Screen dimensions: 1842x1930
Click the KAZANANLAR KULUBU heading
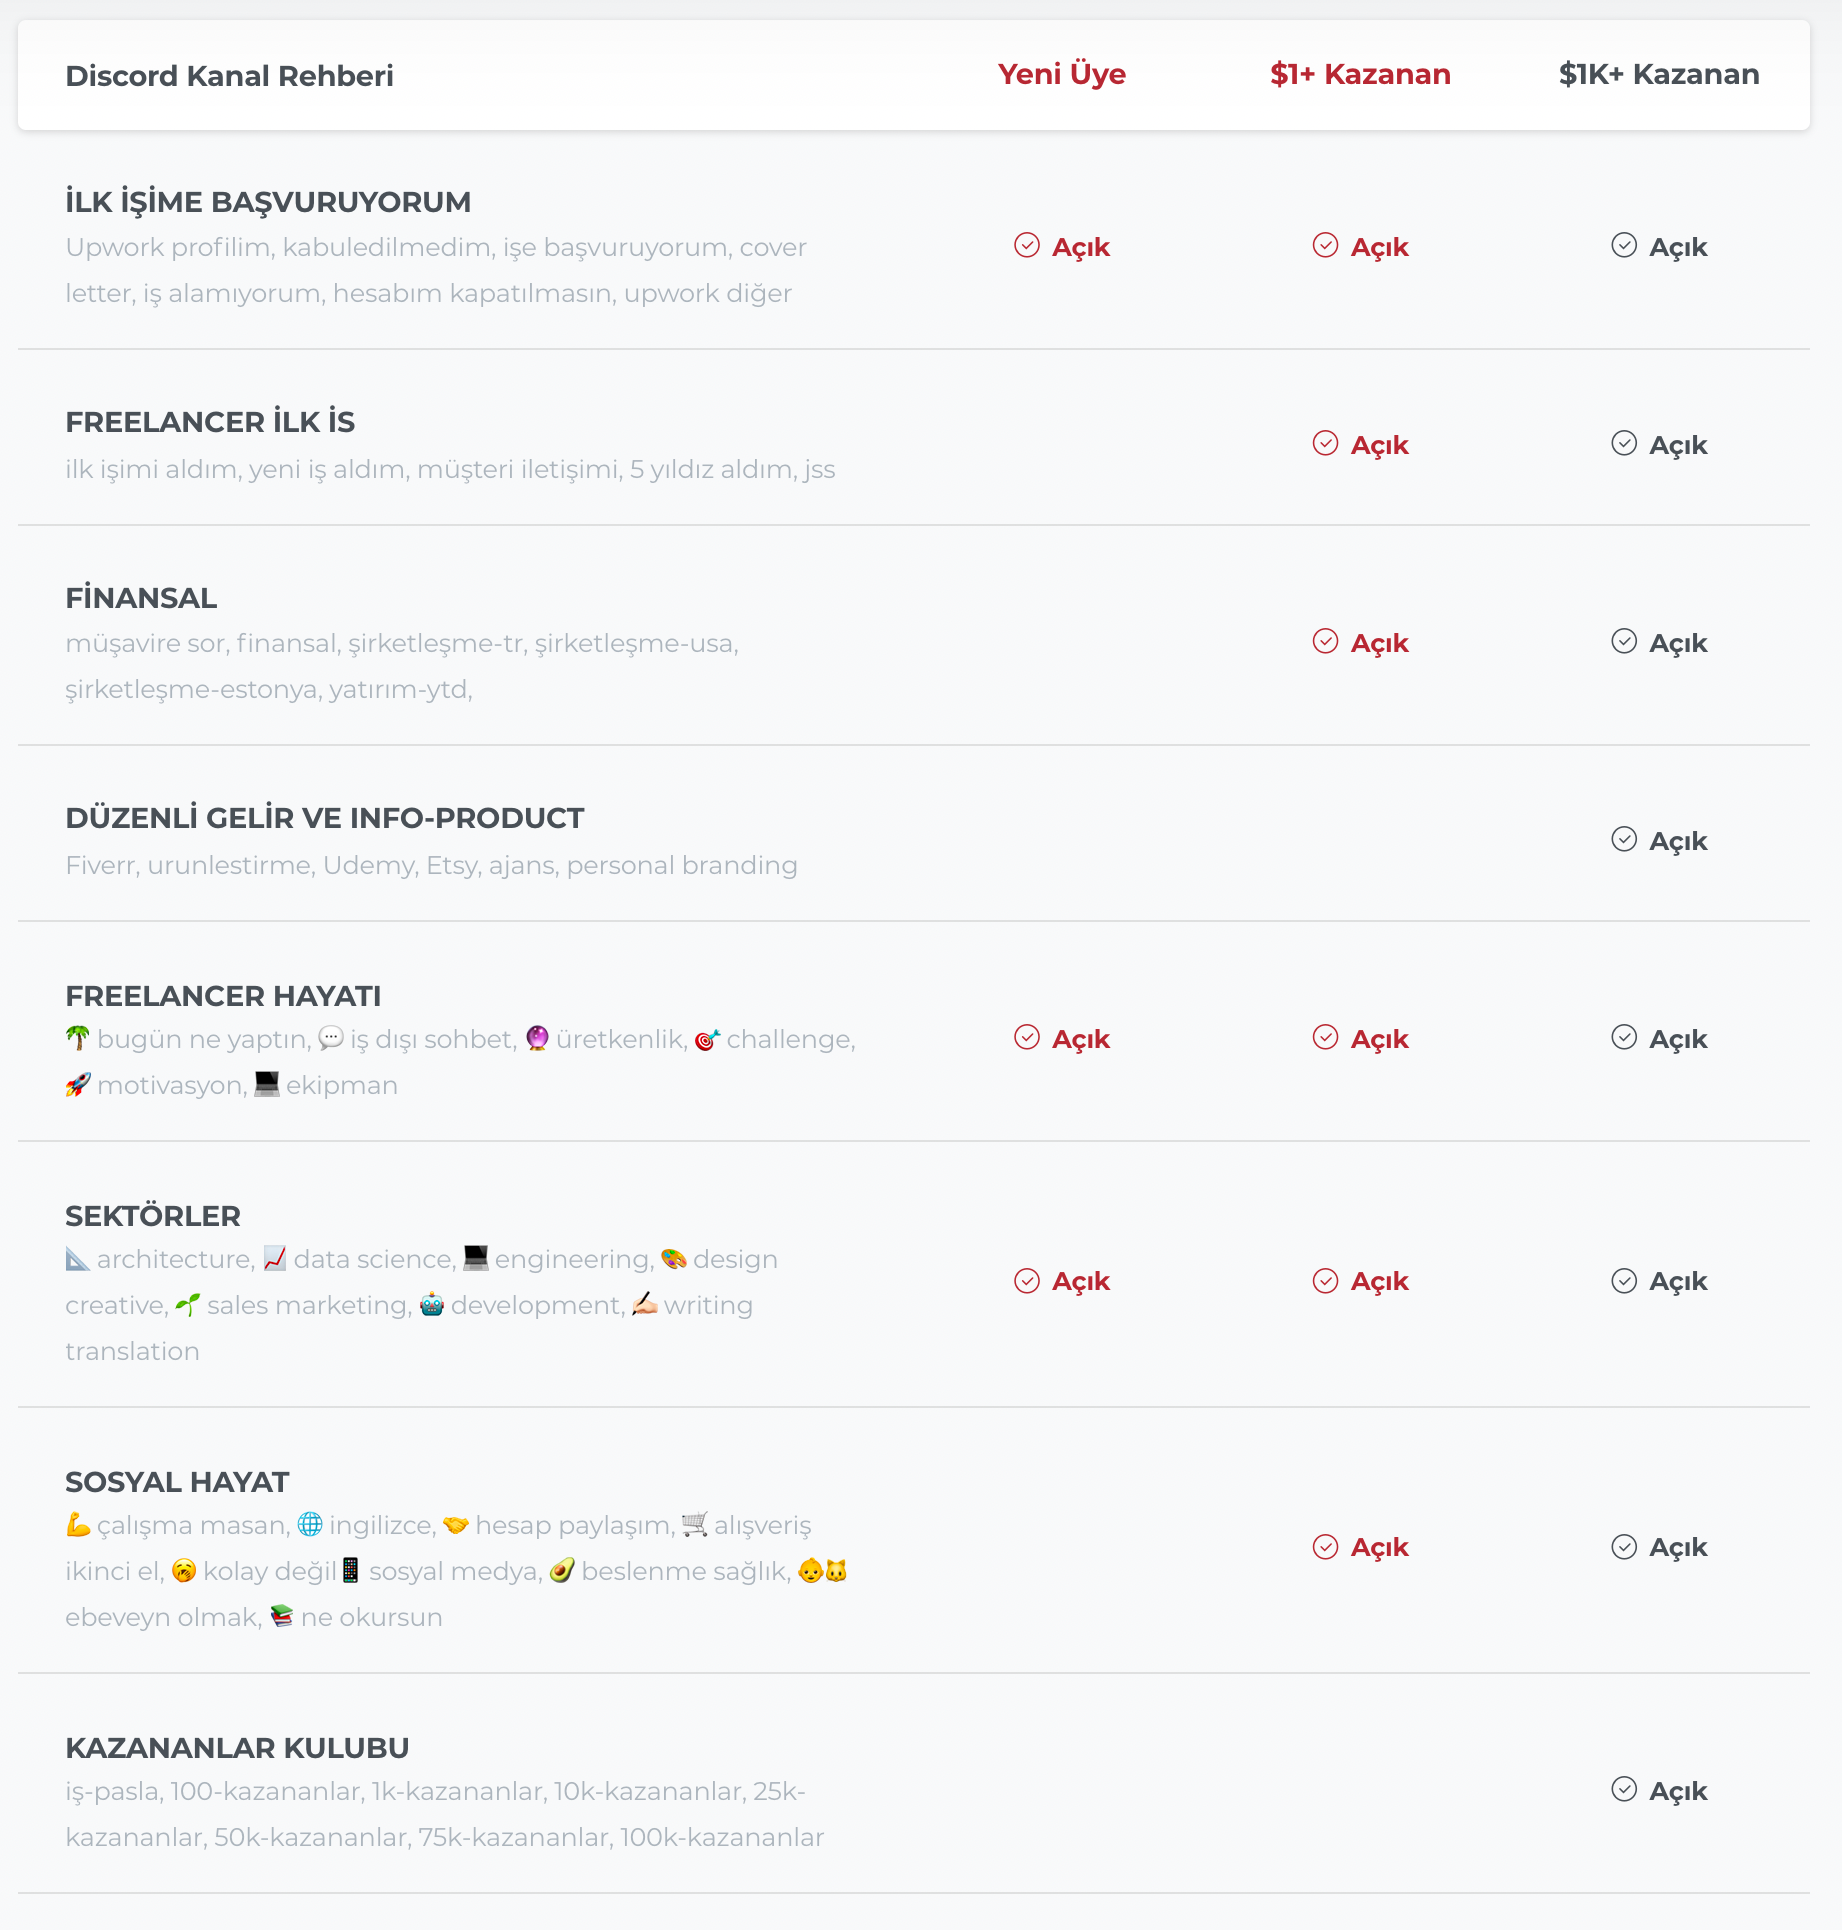(x=237, y=1748)
